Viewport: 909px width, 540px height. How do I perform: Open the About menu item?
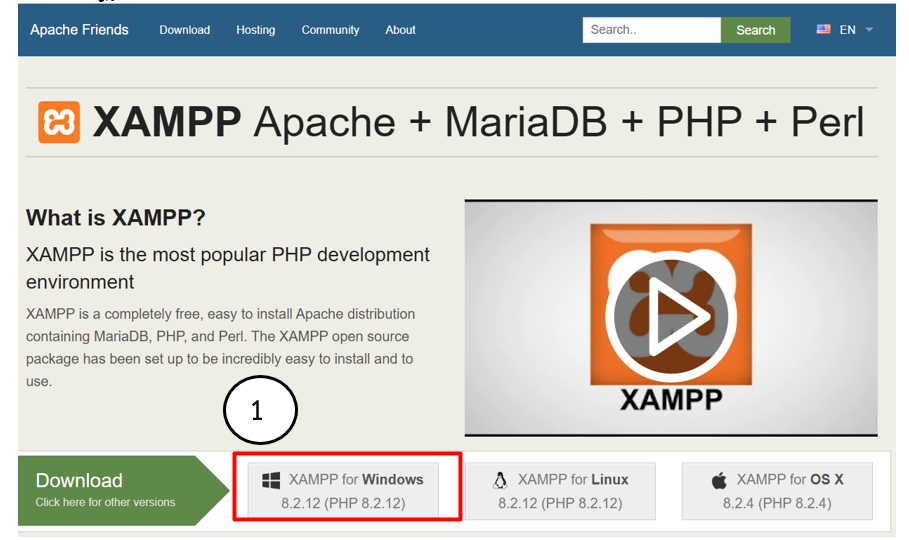coord(400,30)
